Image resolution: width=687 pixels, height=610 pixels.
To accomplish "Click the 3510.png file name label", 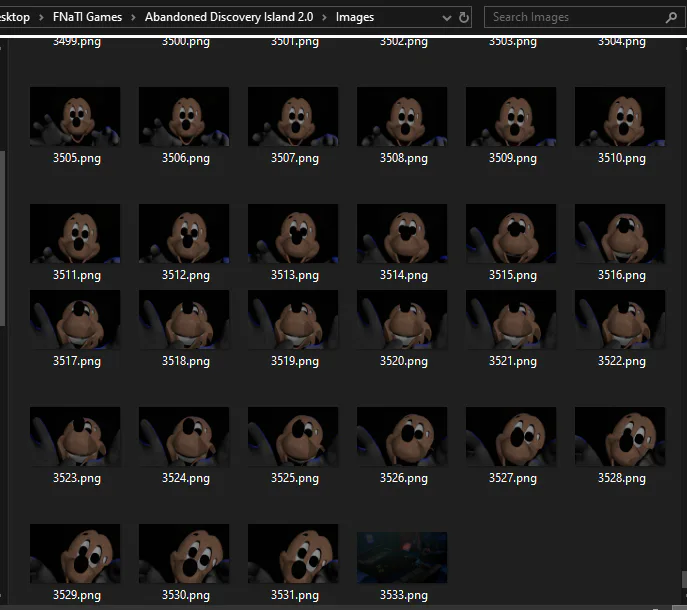I will point(622,158).
